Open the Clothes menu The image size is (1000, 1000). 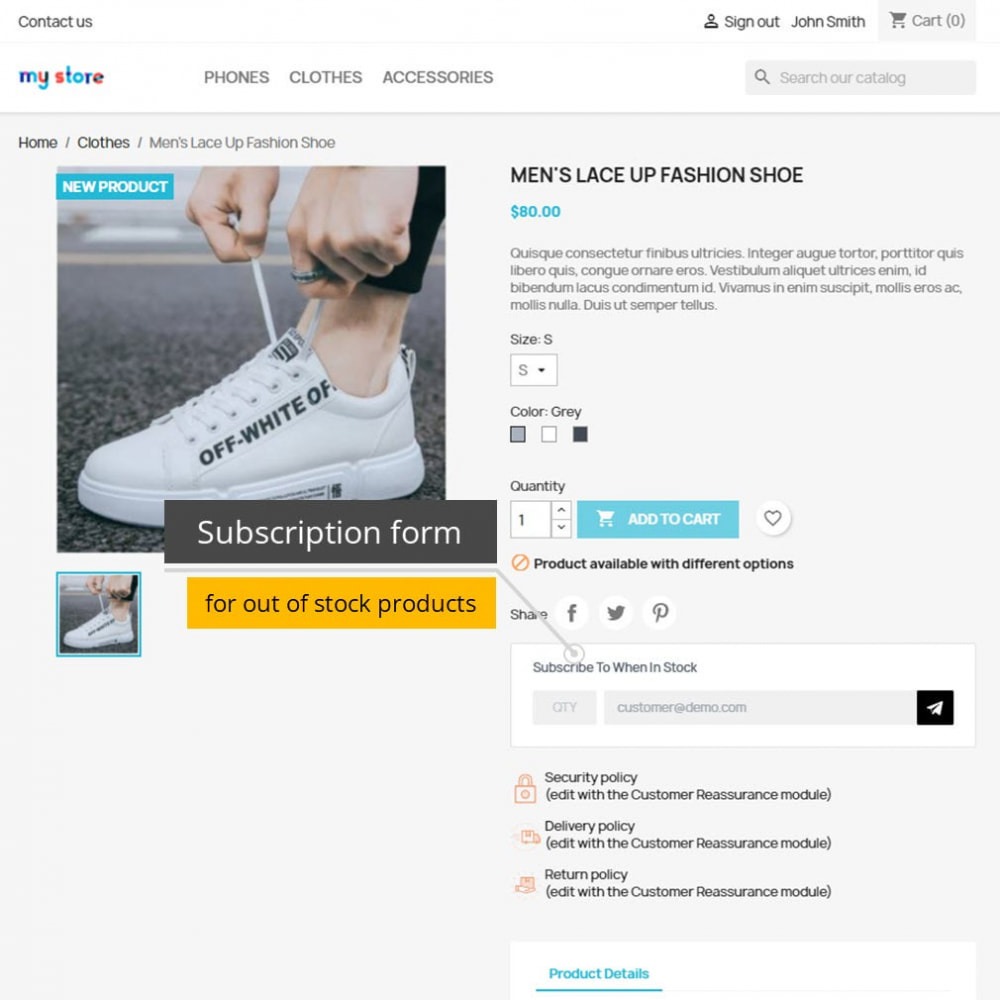325,77
